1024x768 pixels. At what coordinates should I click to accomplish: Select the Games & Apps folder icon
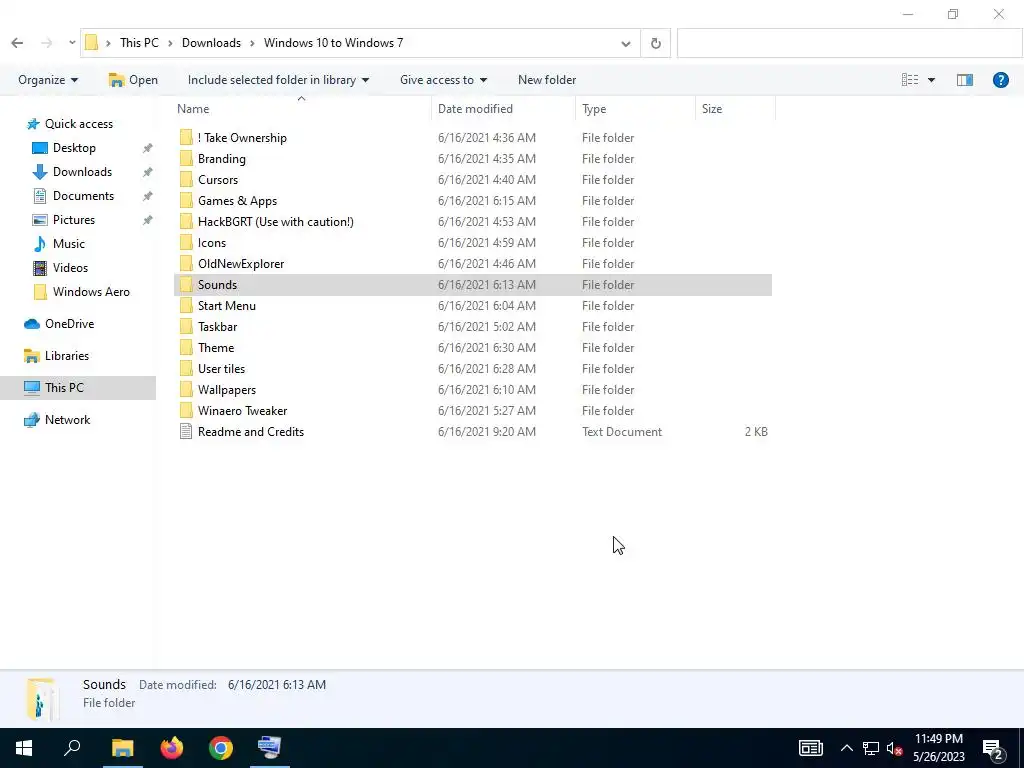pos(186,200)
